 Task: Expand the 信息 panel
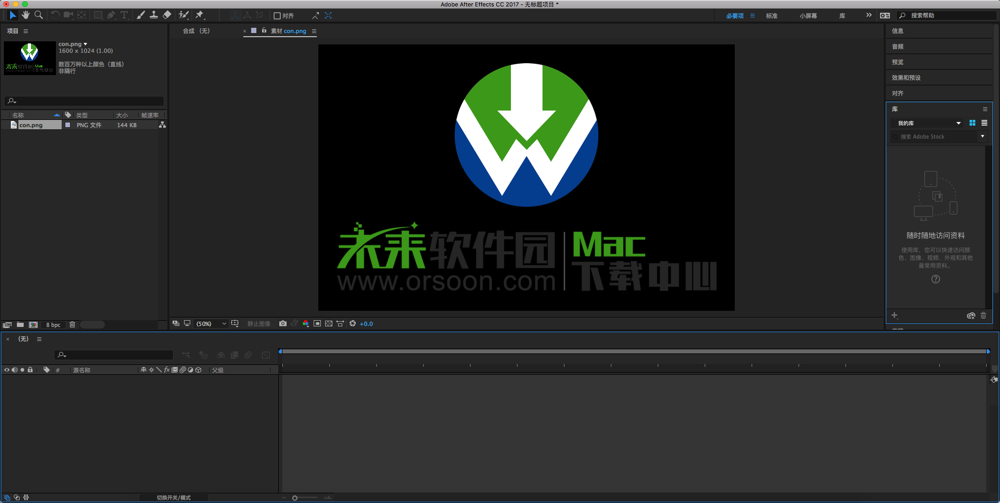(x=897, y=31)
